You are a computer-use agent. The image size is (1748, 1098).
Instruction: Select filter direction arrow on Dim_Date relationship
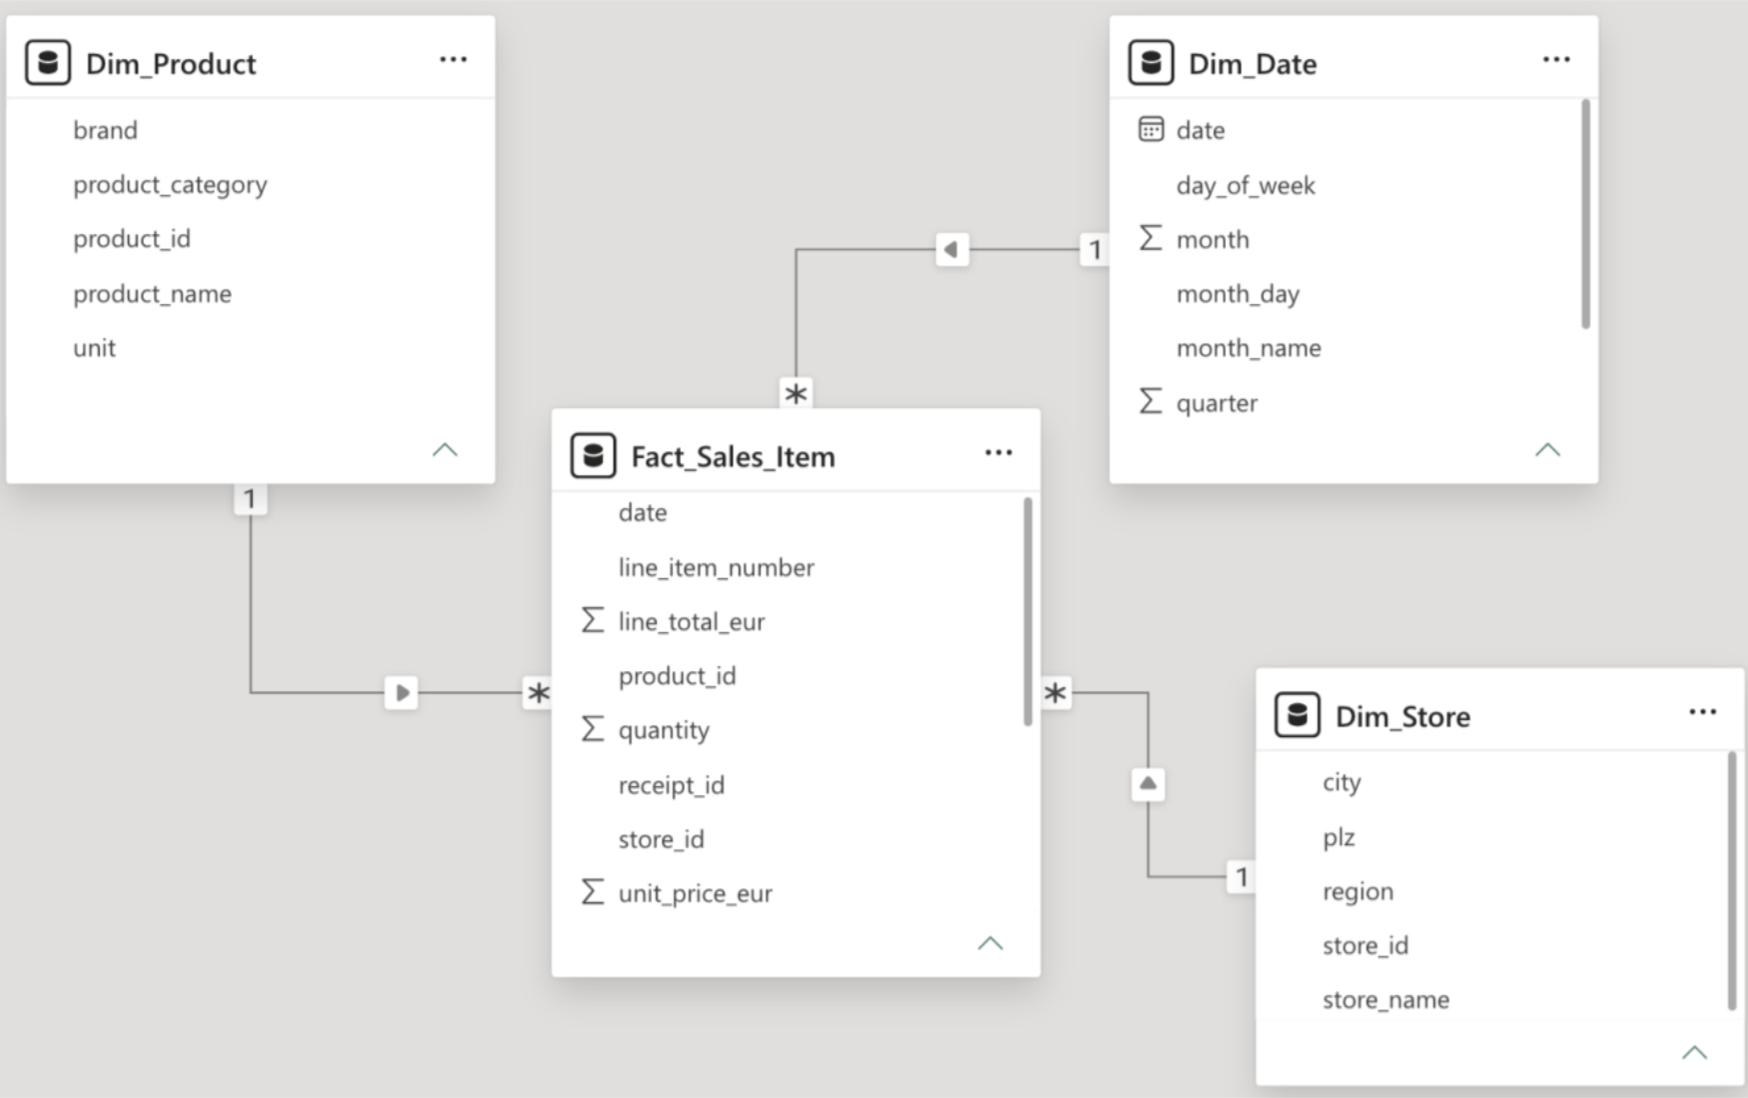(952, 249)
